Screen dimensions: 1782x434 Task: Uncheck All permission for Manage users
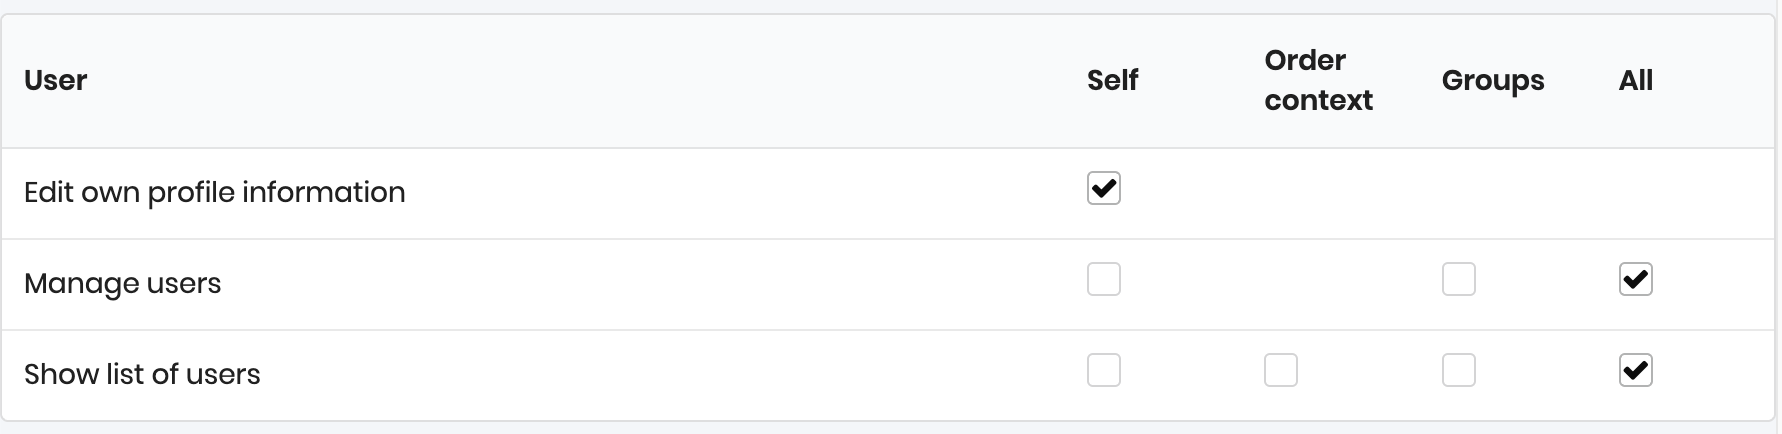(1635, 280)
